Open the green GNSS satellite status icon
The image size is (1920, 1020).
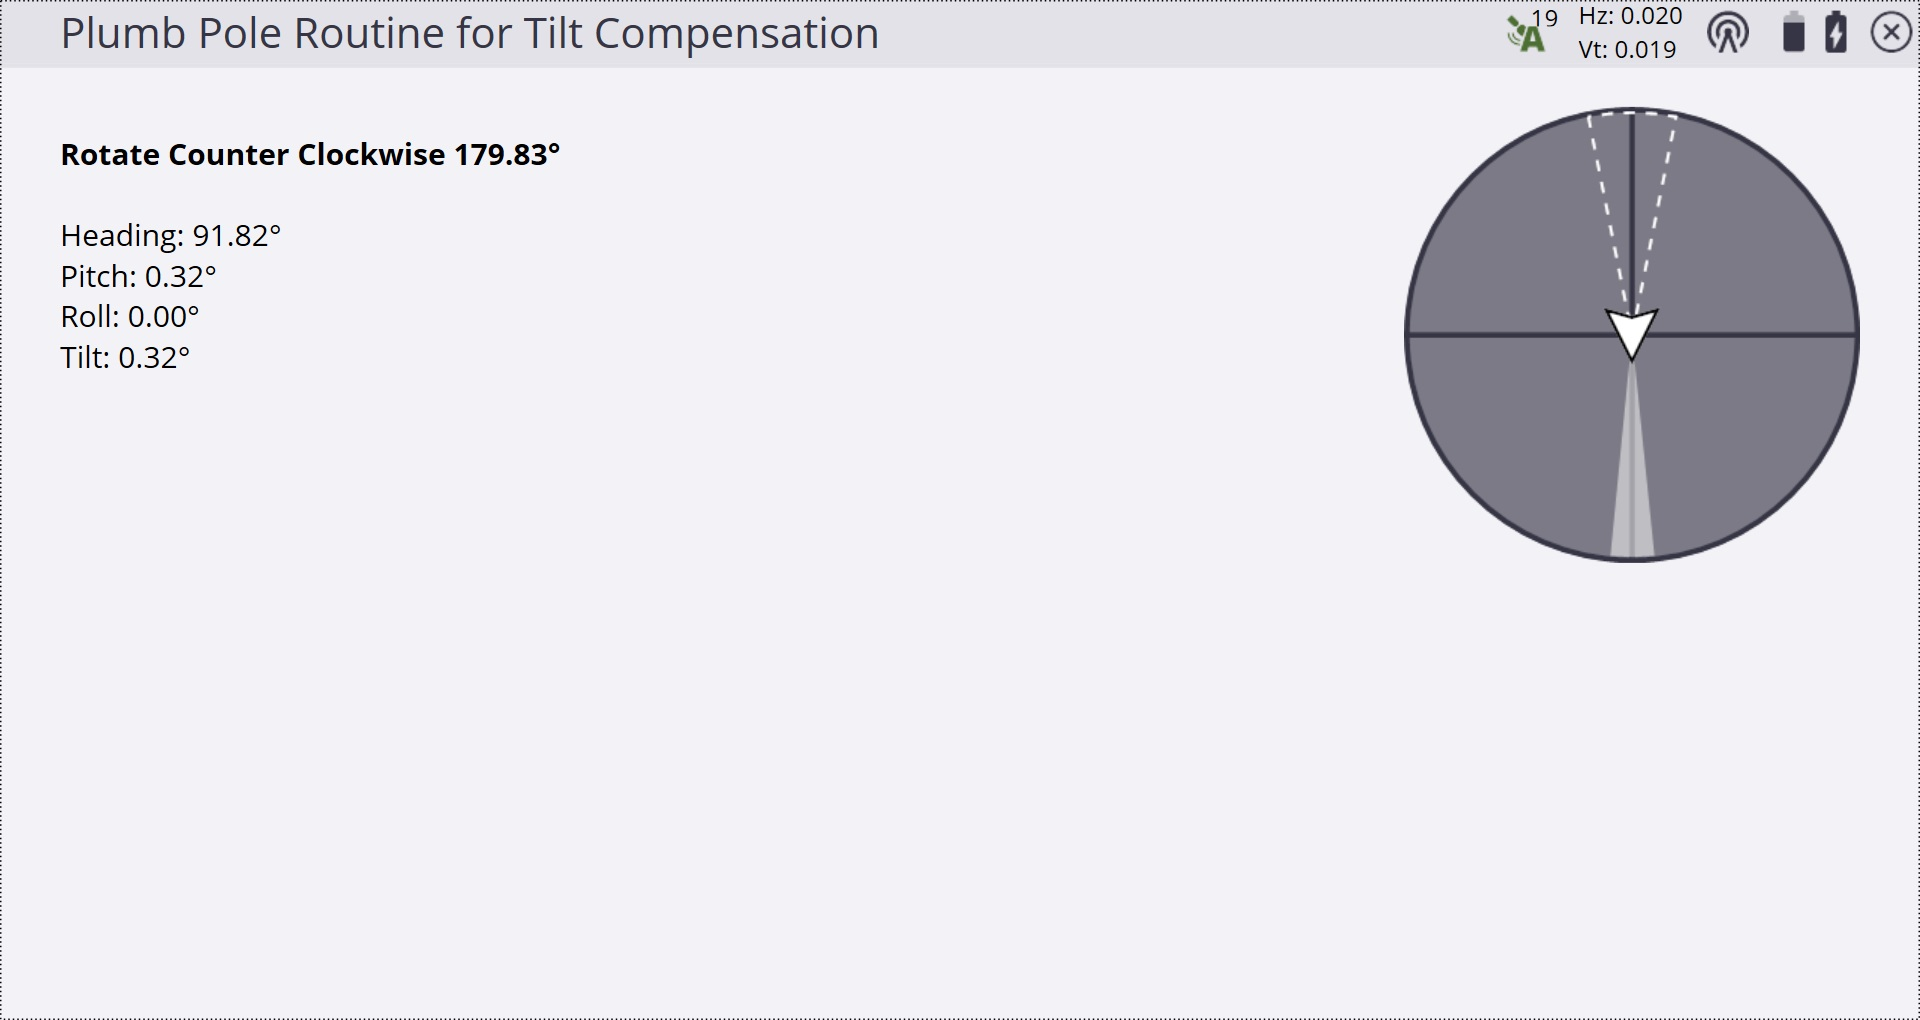(x=1526, y=35)
